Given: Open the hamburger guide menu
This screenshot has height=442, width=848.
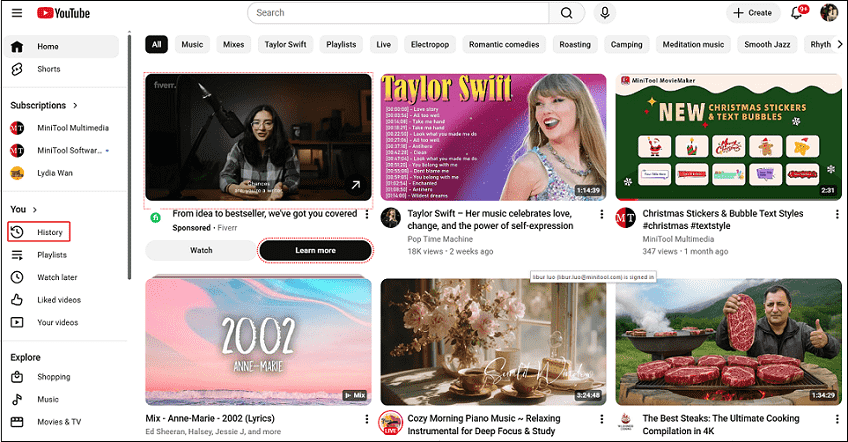Looking at the screenshot, I should coord(17,13).
